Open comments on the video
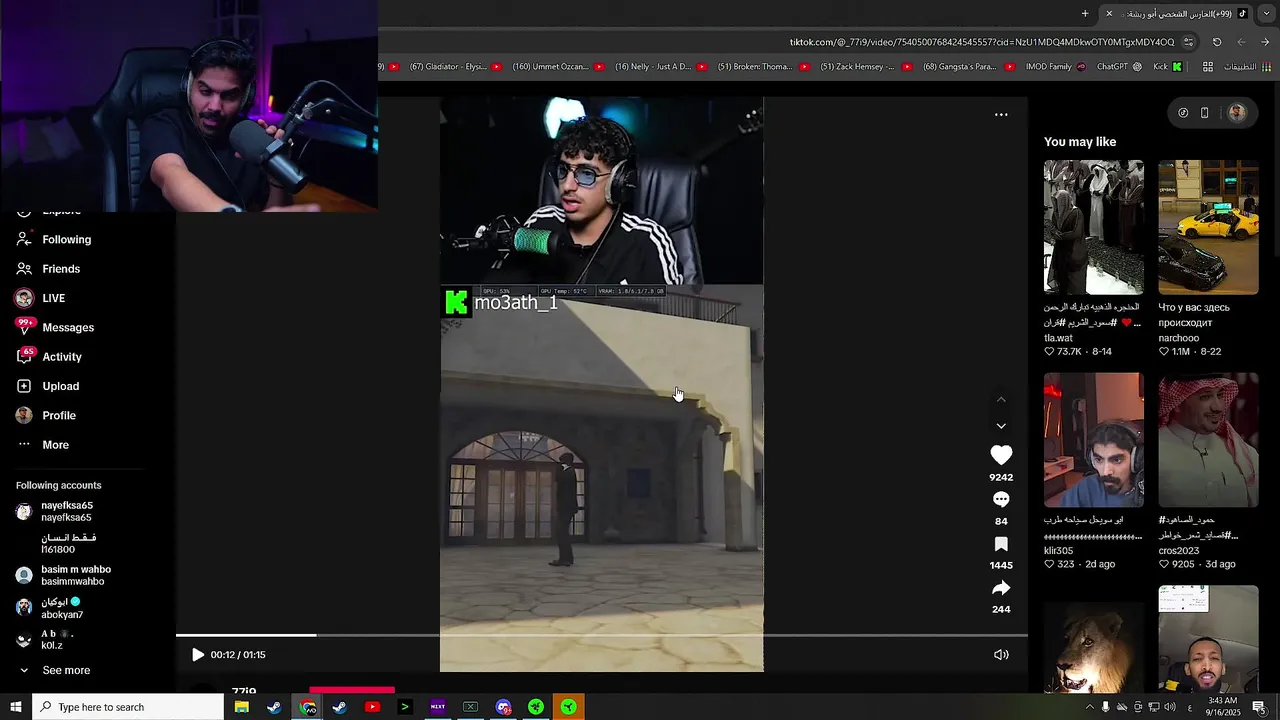 [x=1001, y=499]
